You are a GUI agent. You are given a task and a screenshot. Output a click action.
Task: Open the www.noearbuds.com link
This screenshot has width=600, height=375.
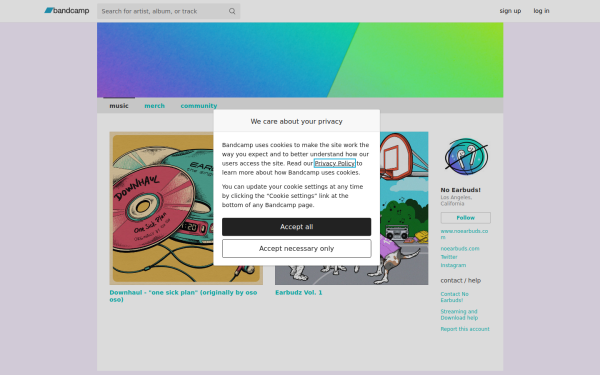point(464,234)
